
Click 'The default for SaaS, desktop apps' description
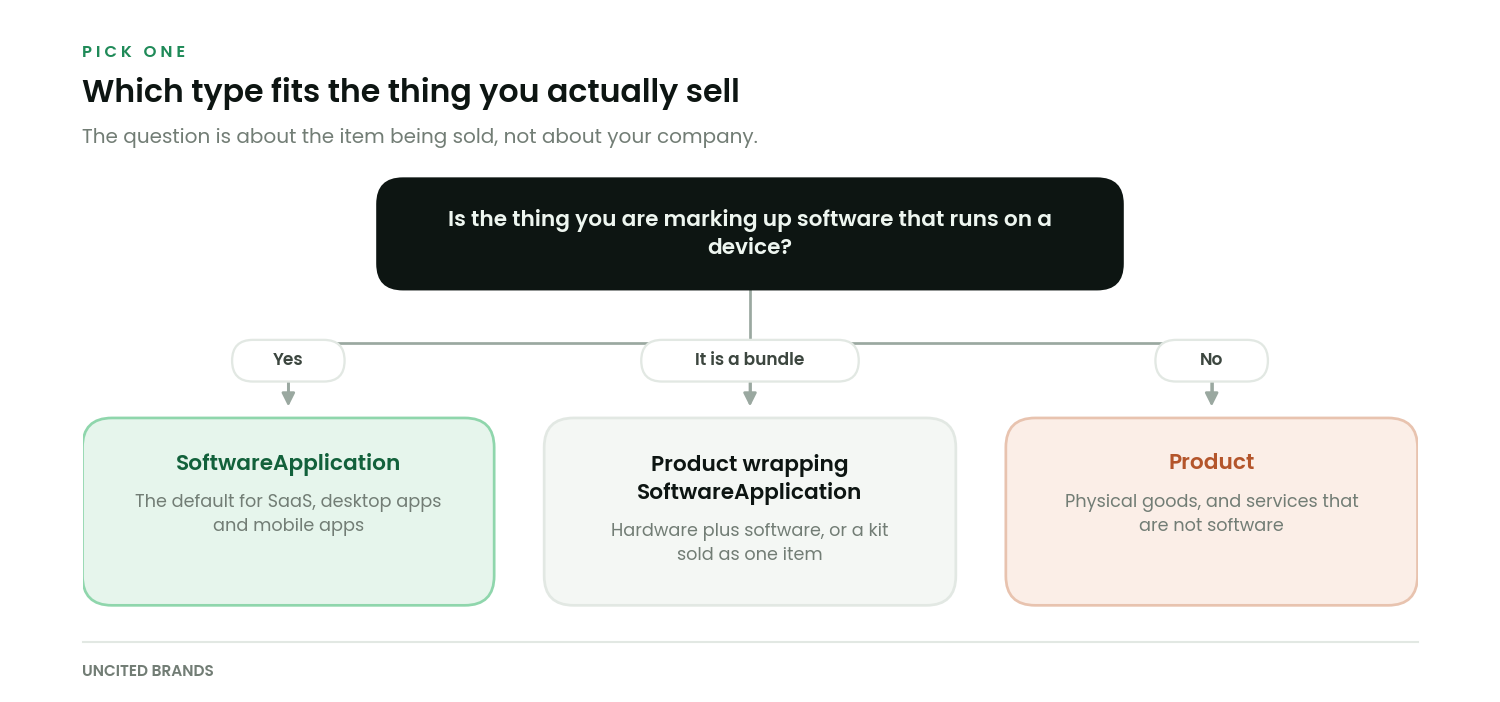[288, 513]
